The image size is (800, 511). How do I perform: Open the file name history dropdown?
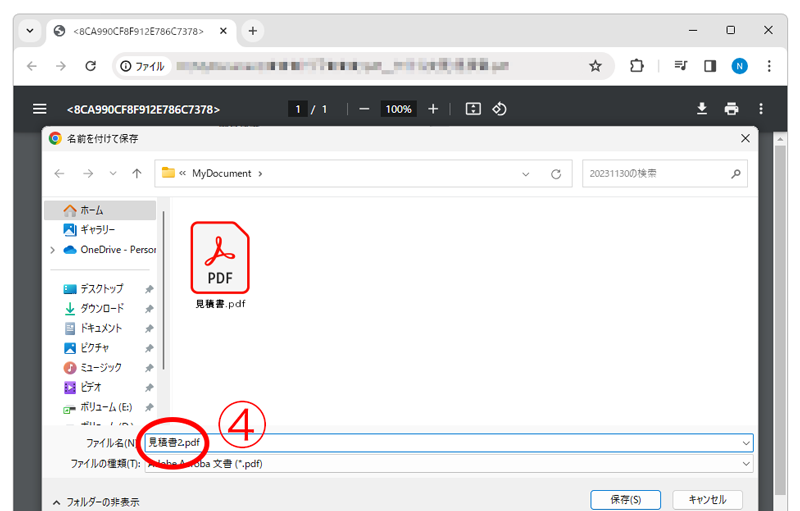coord(746,442)
